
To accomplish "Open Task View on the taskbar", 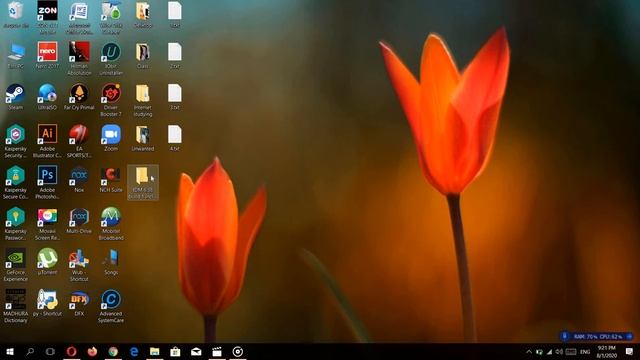I will coord(50,351).
